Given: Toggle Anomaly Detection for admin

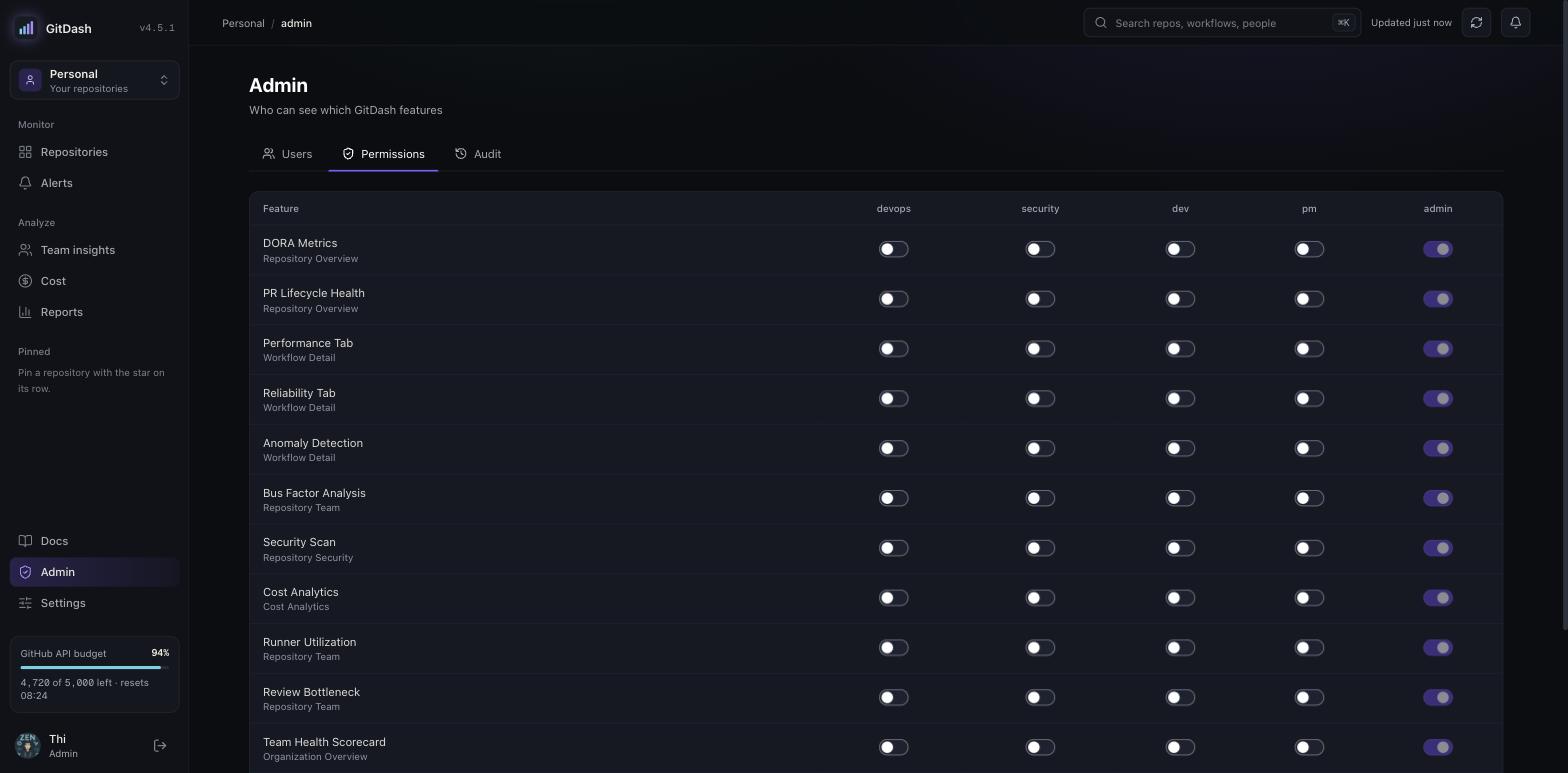Looking at the screenshot, I should click(x=1438, y=448).
